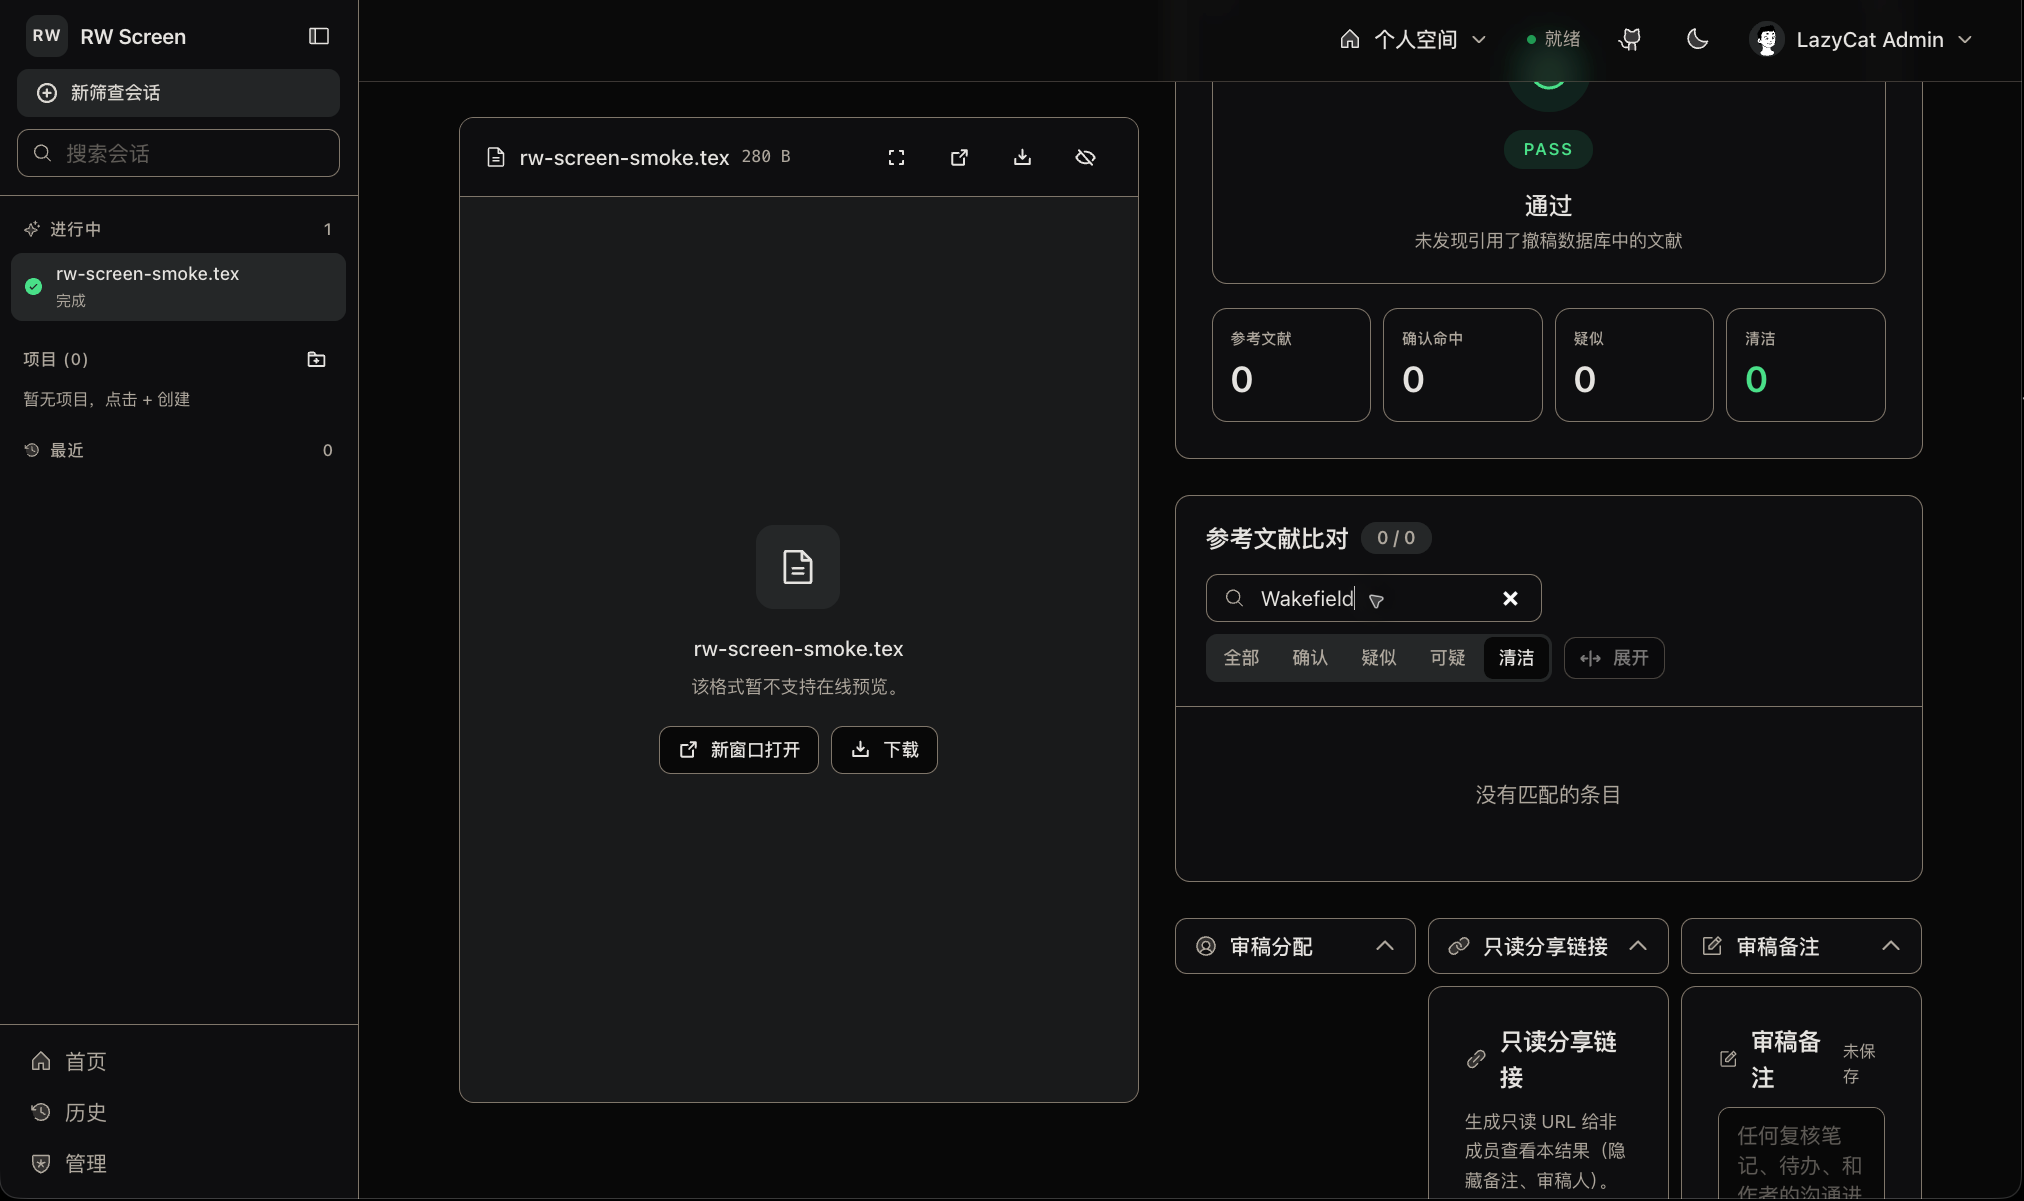
Task: Expand the Recent section
Action: 178,450
